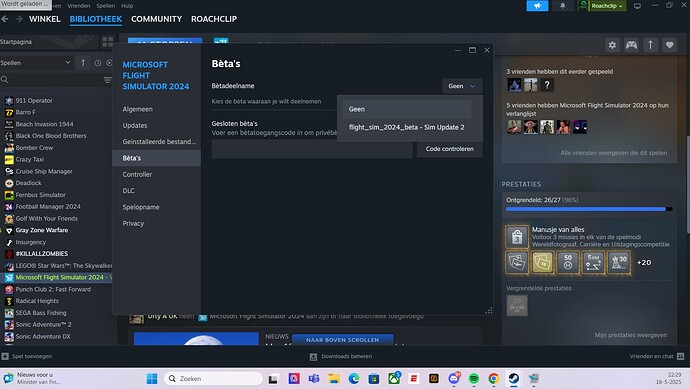Open the library grid view icon

(x=107, y=42)
